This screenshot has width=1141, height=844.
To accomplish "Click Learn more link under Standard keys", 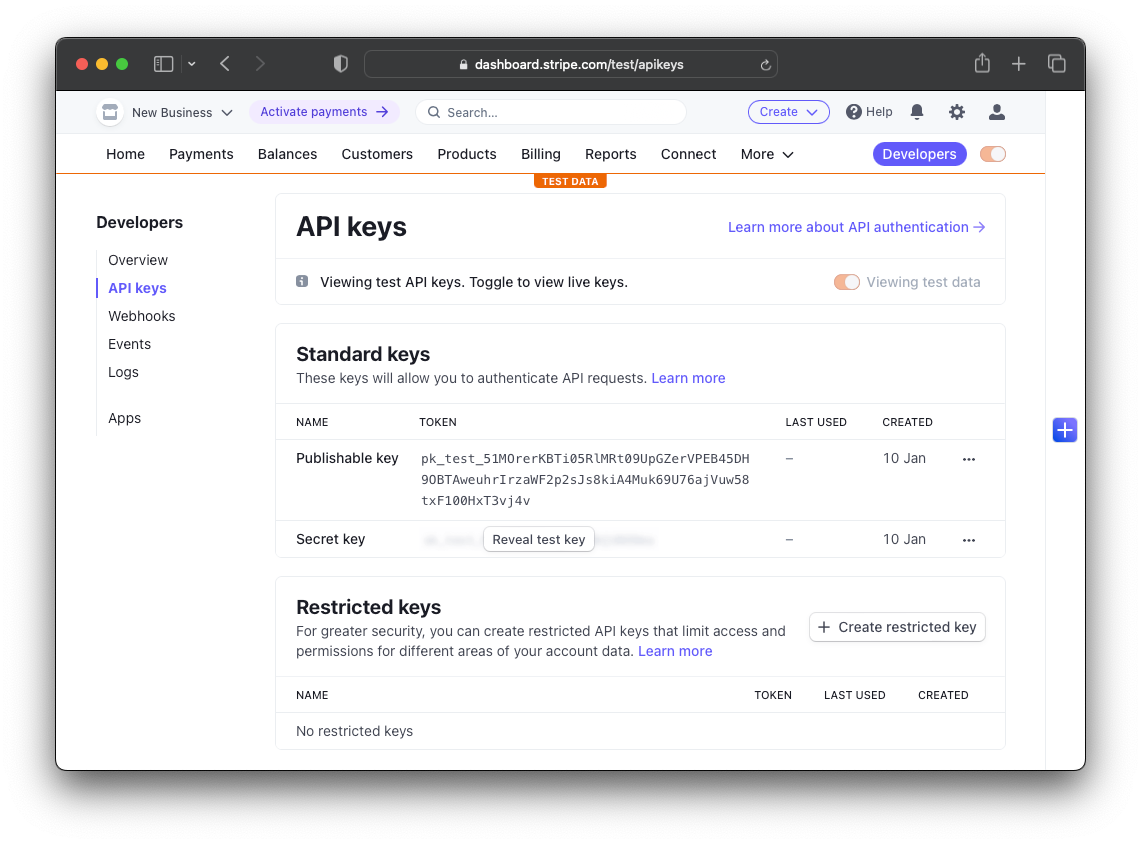I will point(688,378).
